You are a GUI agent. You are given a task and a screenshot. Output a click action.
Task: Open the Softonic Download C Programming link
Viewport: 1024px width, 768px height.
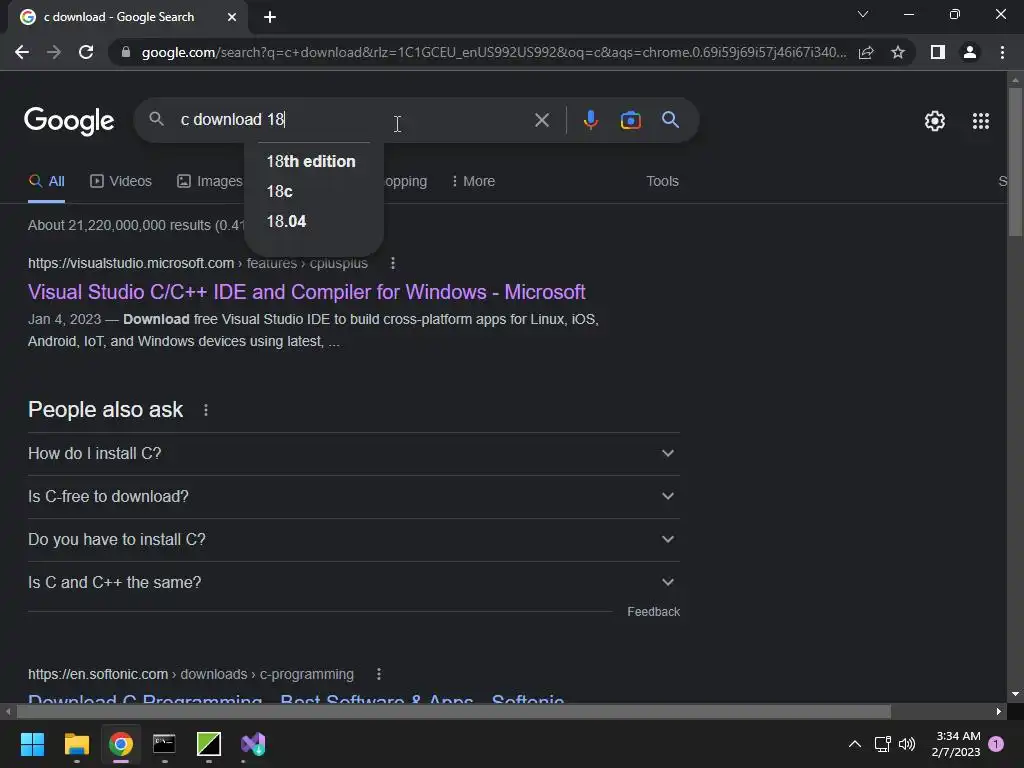pyautogui.click(x=296, y=697)
